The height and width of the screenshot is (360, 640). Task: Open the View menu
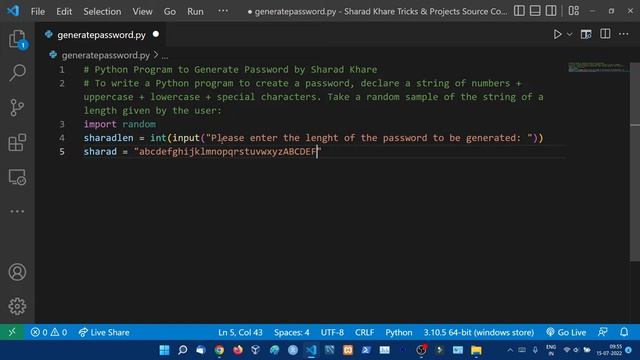pyautogui.click(x=142, y=11)
